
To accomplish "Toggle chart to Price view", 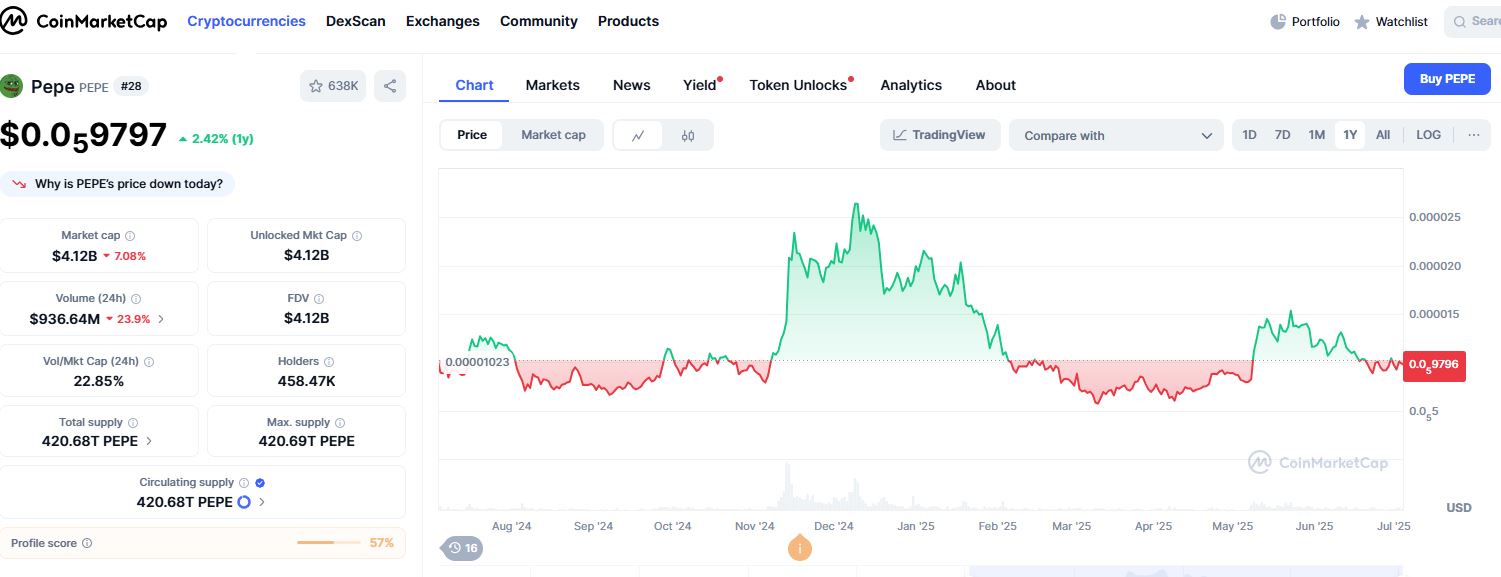I will (472, 135).
